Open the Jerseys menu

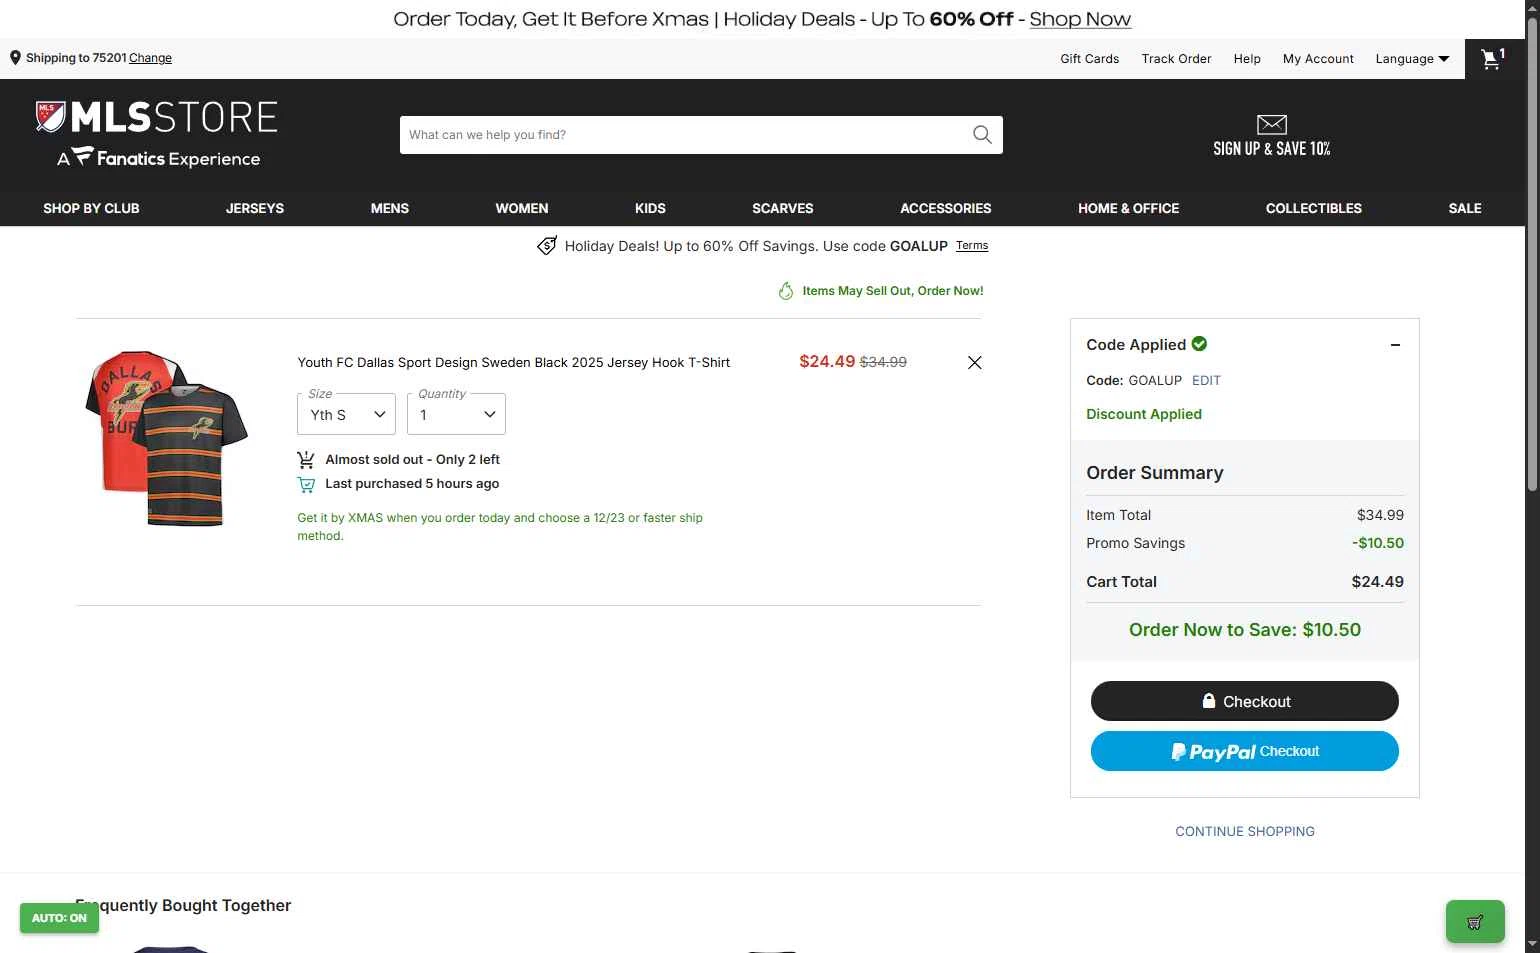coord(255,208)
